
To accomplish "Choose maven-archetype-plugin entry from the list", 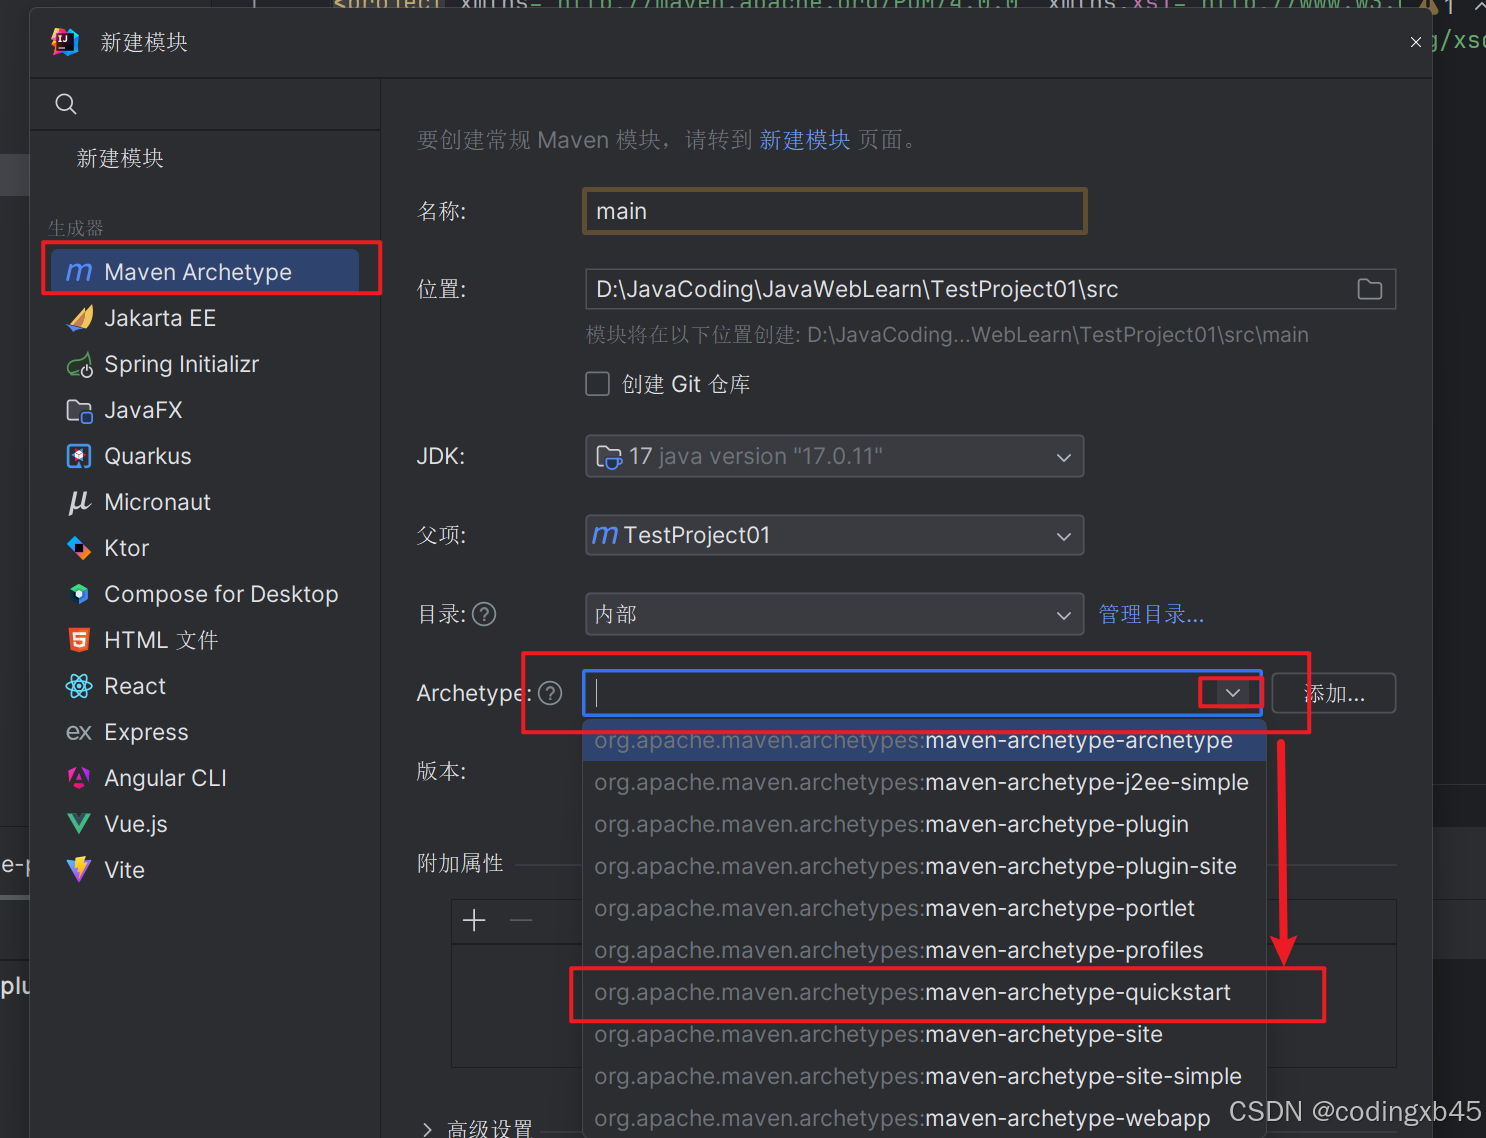I will tap(924, 824).
